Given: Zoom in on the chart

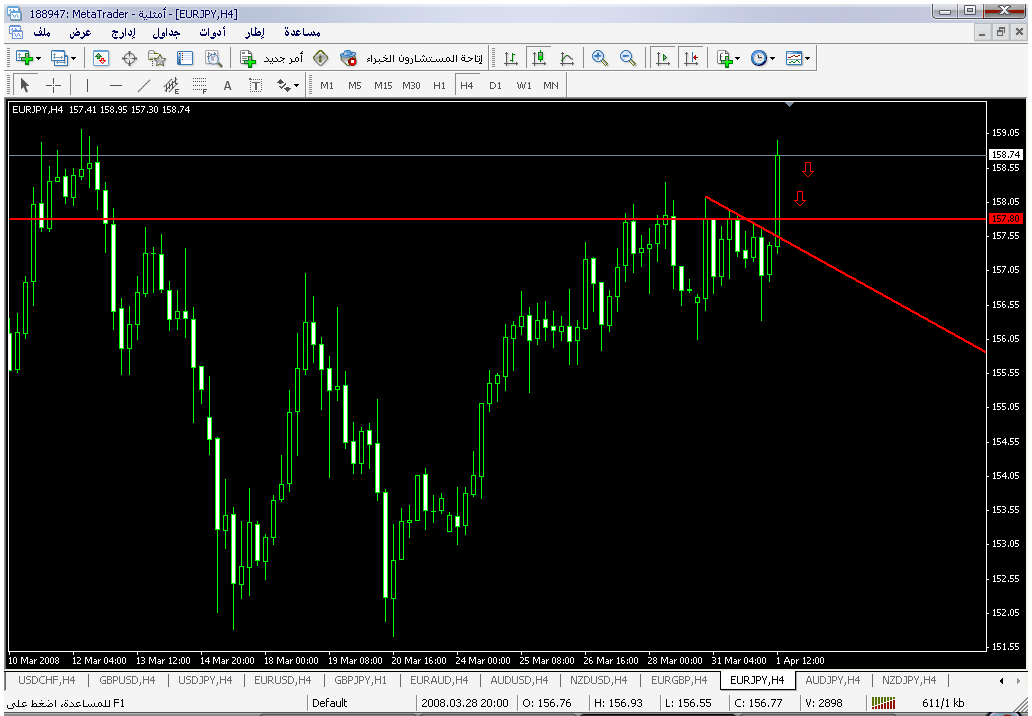Looking at the screenshot, I should (600, 59).
